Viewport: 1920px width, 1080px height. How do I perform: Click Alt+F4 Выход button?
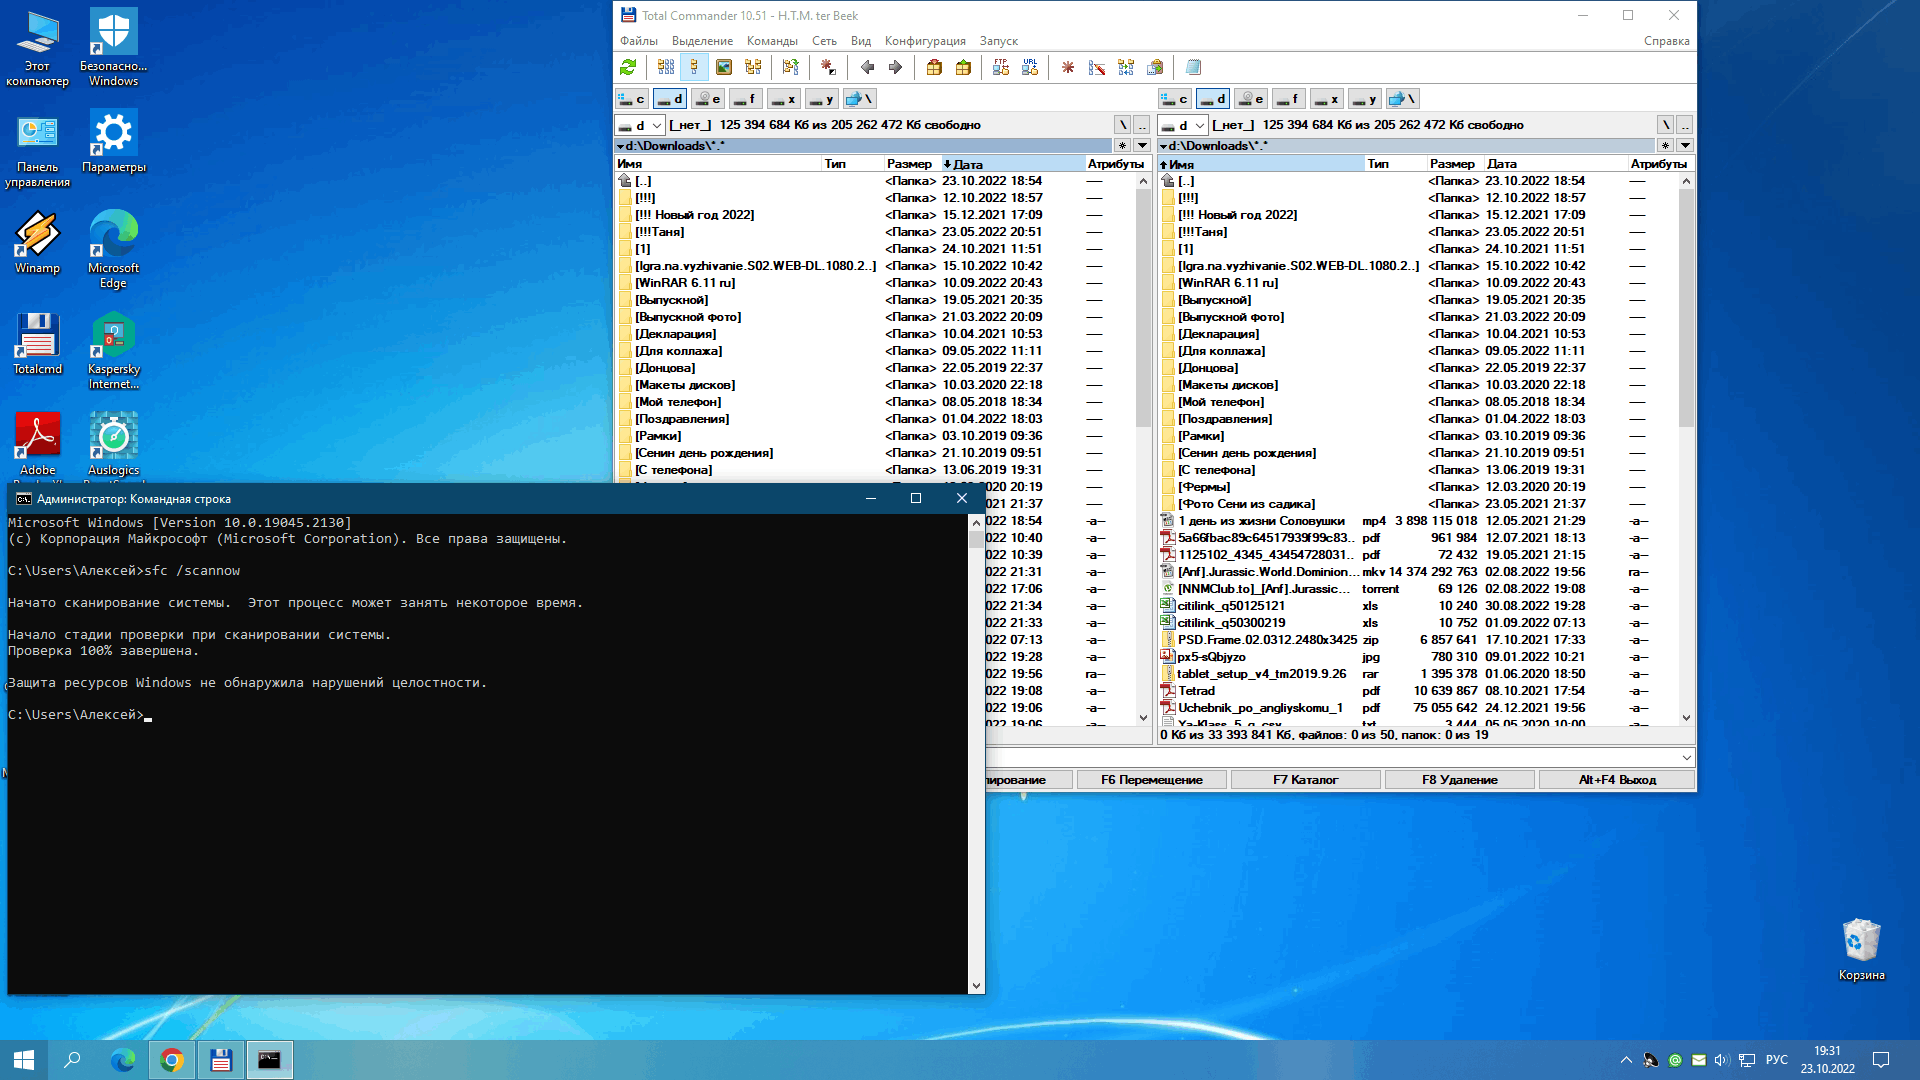click(1617, 780)
